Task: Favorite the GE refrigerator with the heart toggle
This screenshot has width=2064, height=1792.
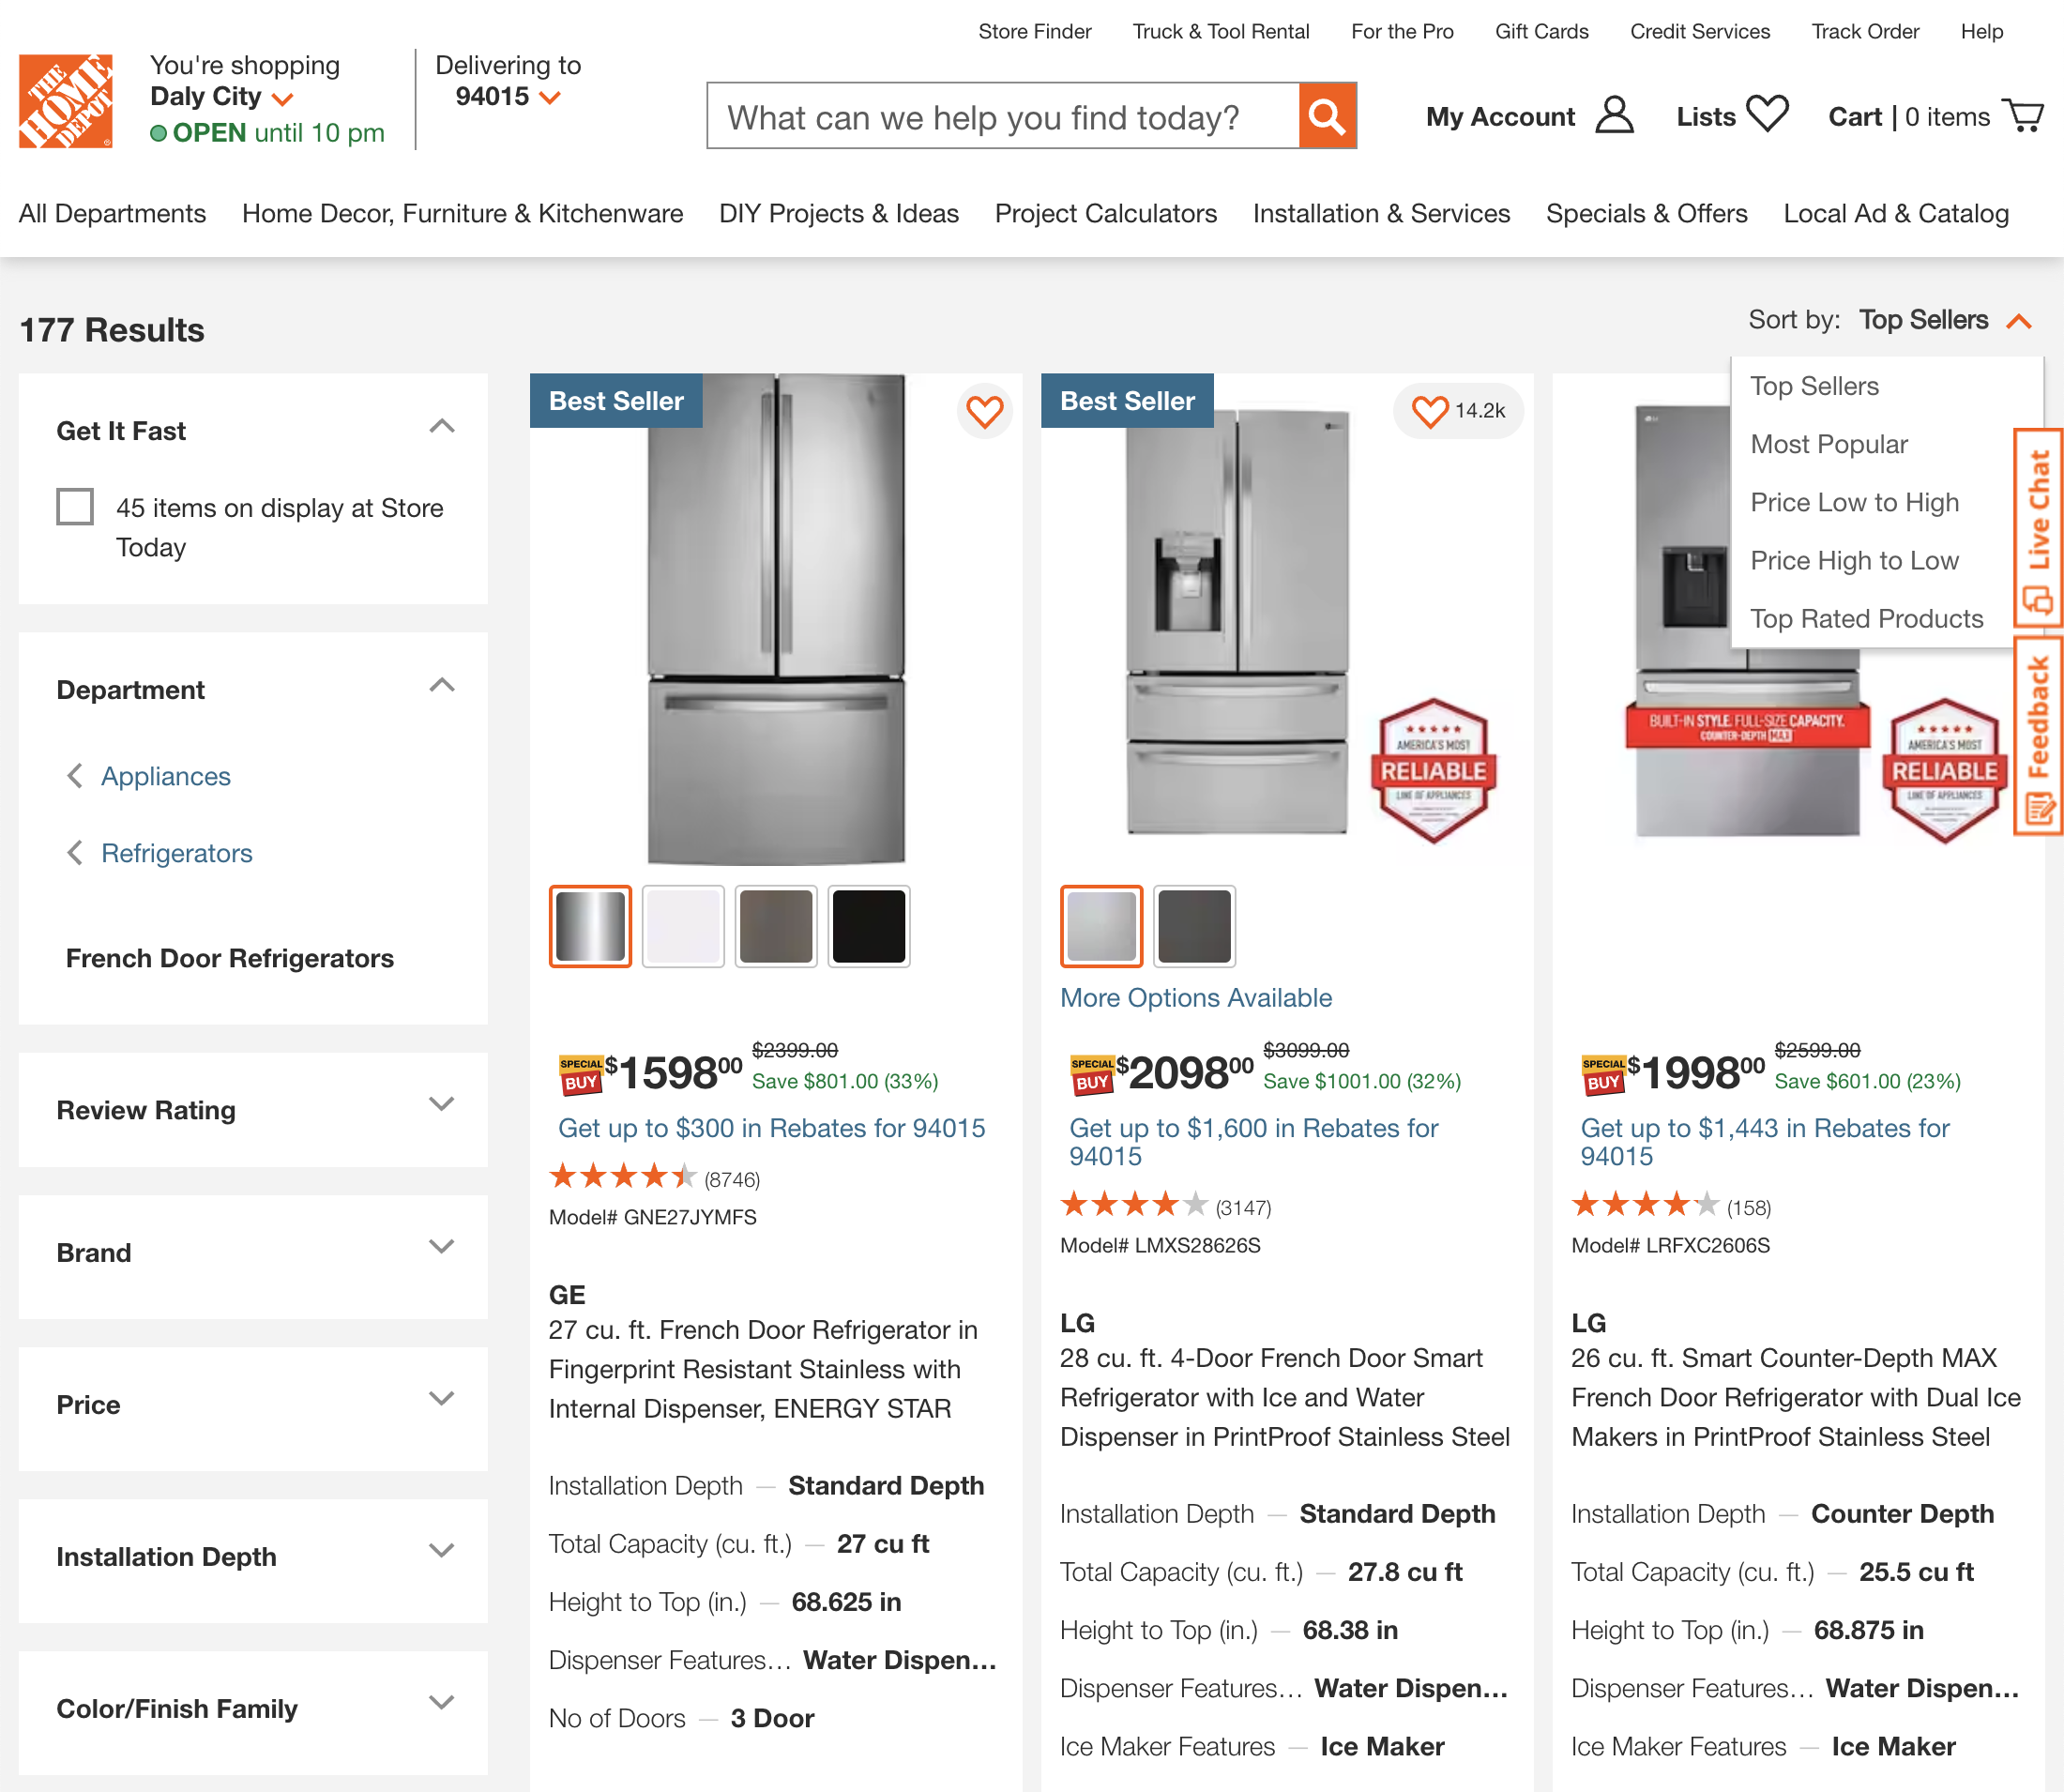Action: (x=984, y=410)
